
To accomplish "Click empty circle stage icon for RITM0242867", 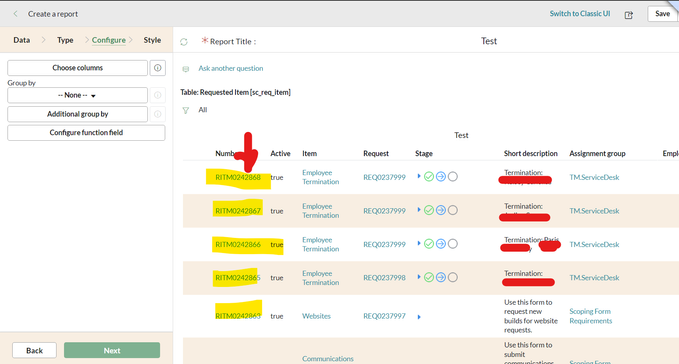I will (453, 210).
